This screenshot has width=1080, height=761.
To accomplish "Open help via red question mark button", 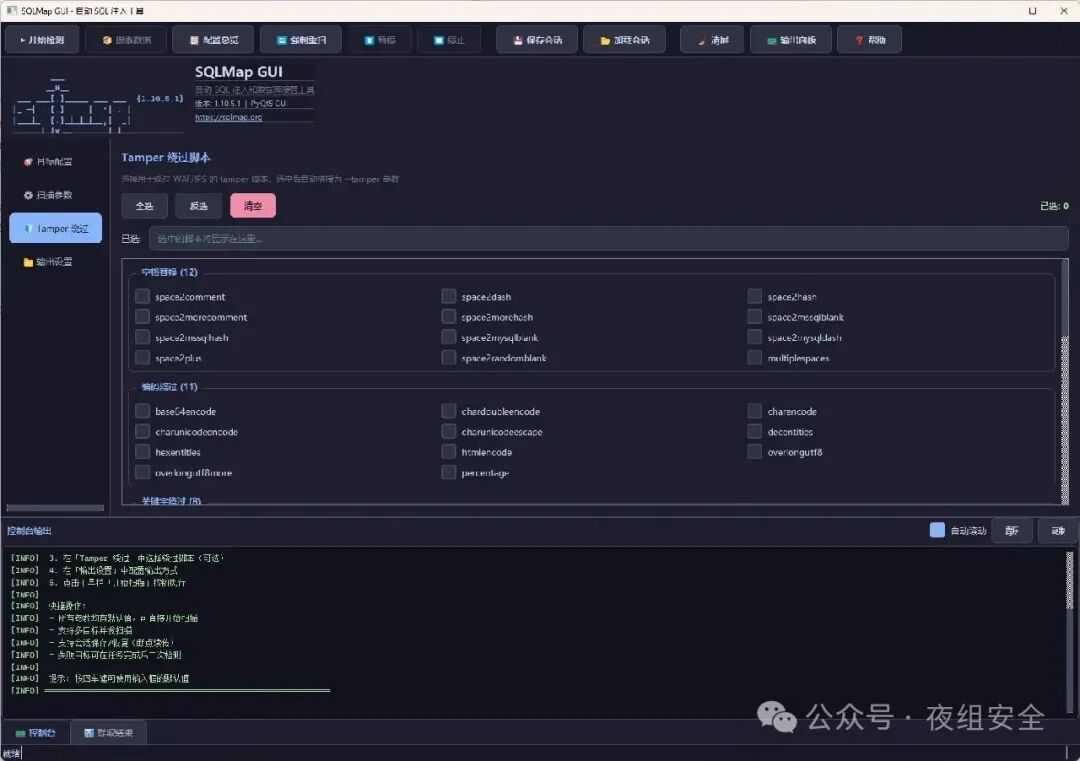I will click(869, 40).
